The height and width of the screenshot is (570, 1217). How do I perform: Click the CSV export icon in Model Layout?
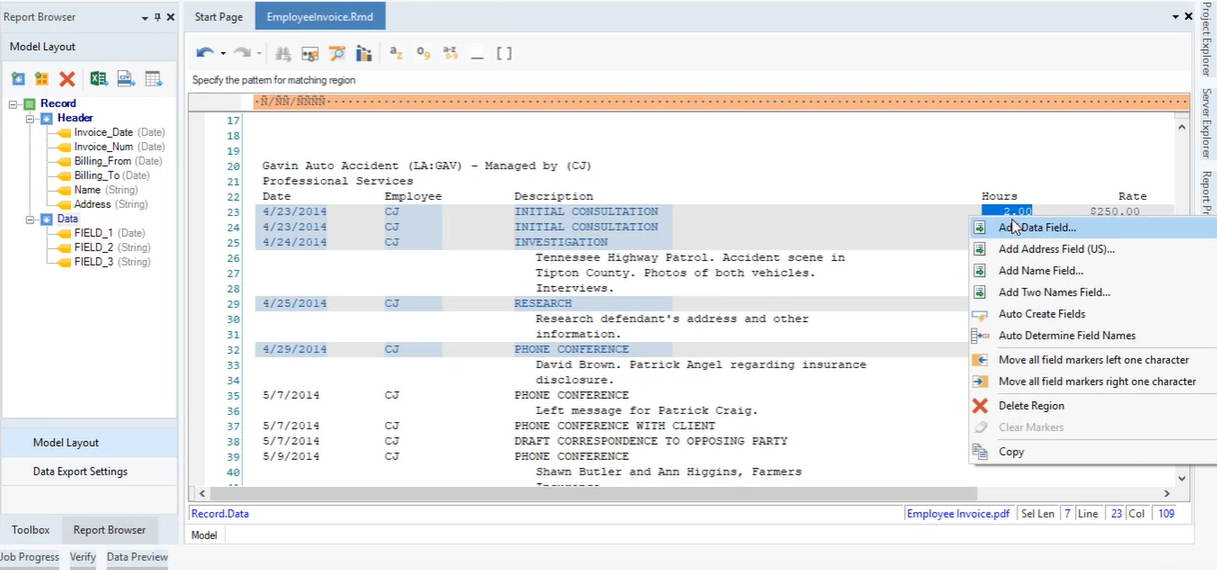coord(126,79)
